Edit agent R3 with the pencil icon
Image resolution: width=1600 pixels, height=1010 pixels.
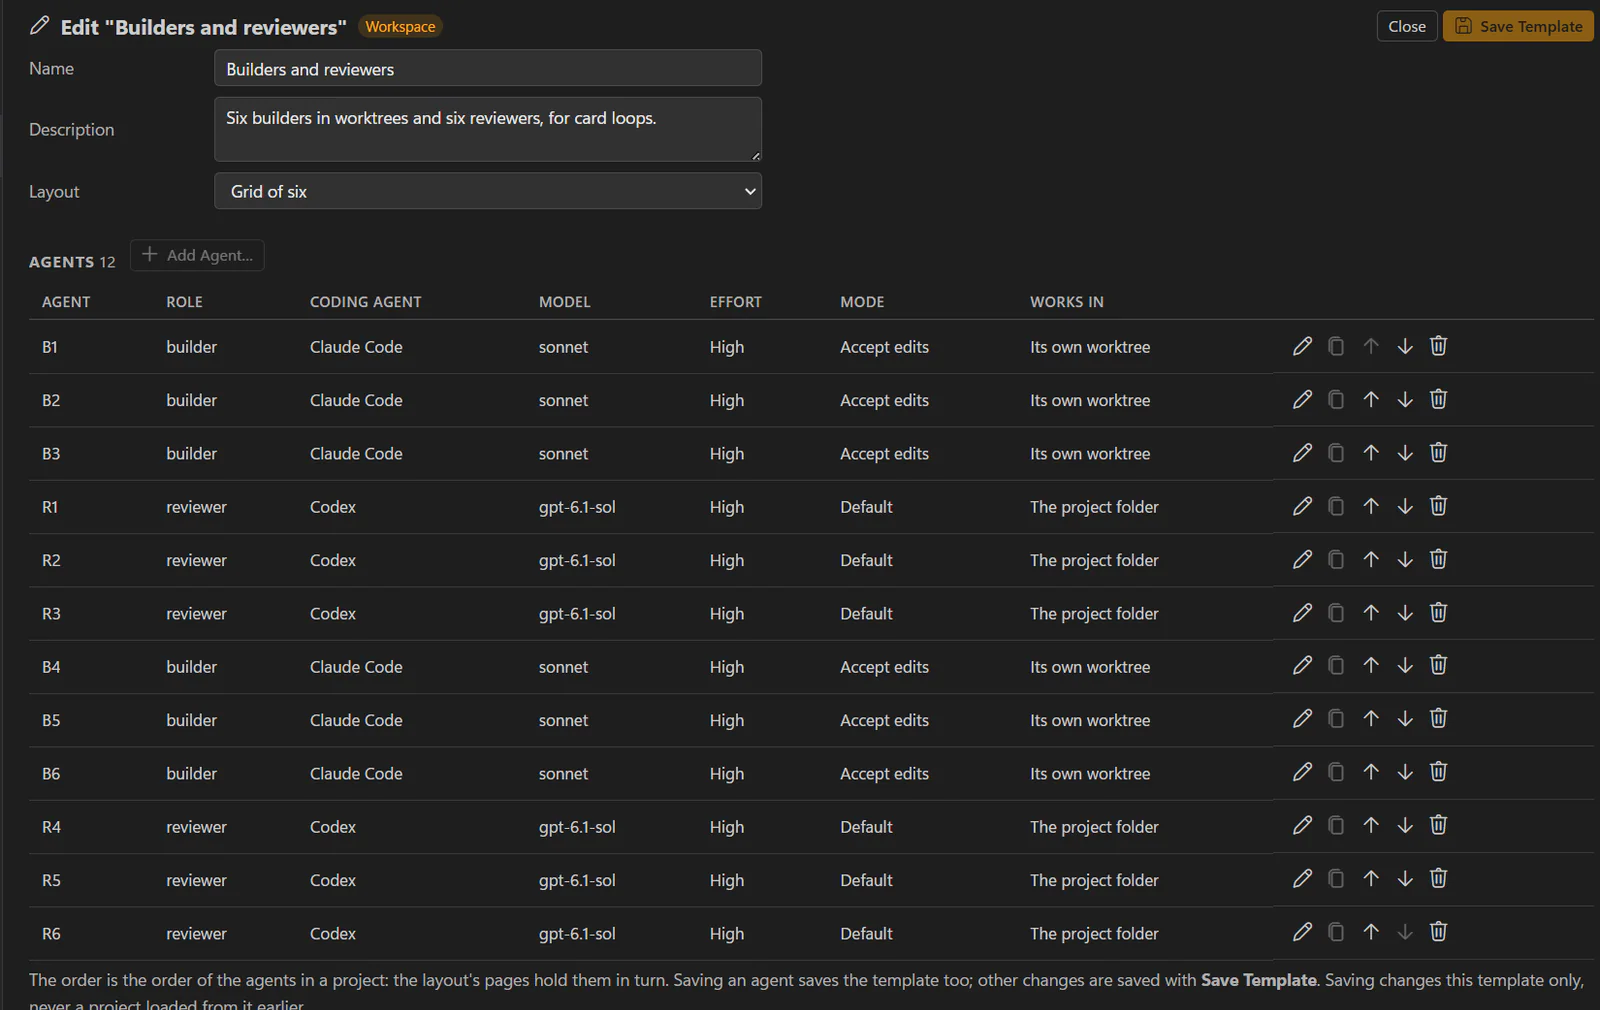[1302, 612]
